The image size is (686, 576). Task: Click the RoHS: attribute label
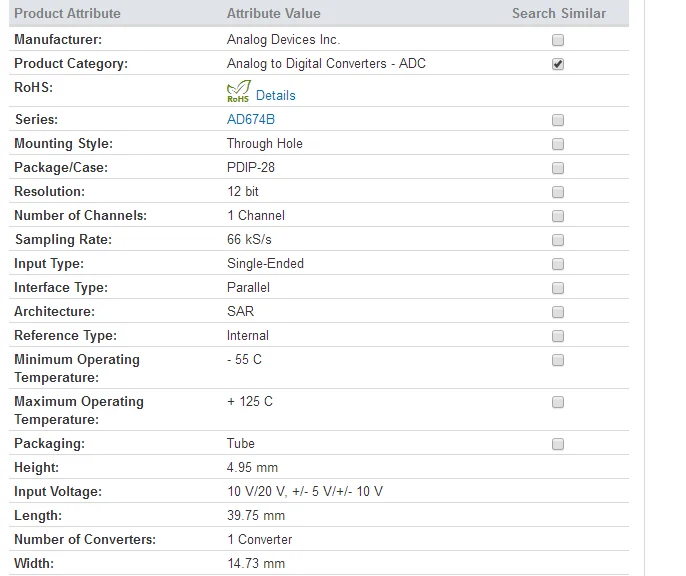(33, 87)
